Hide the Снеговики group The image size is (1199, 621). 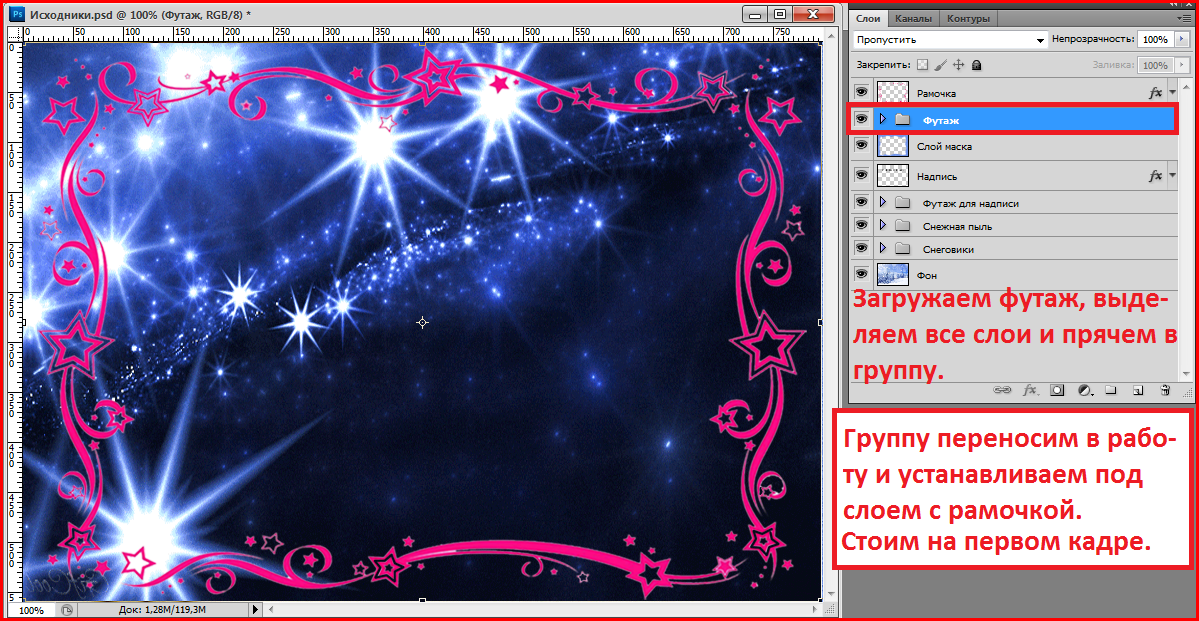pyautogui.click(x=862, y=248)
